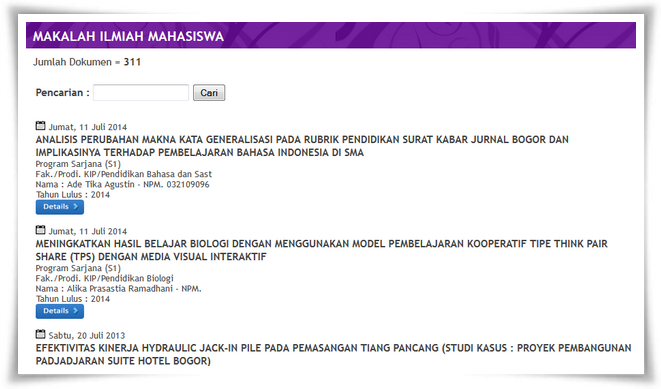Click Fak./Prodi. KIP/Pendidikan Bahasa dan Sast

124,174
